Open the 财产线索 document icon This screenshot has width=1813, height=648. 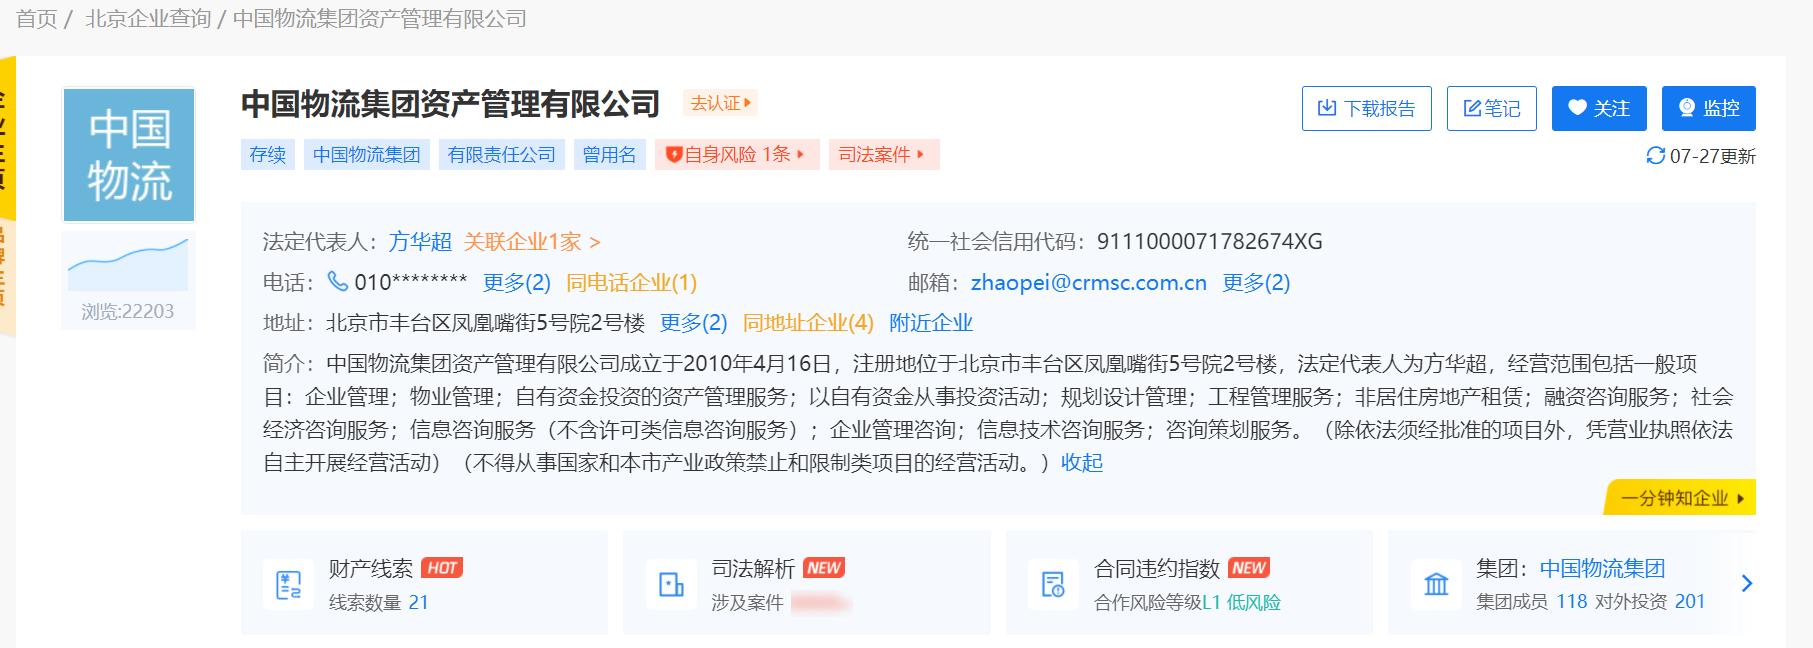click(x=289, y=585)
